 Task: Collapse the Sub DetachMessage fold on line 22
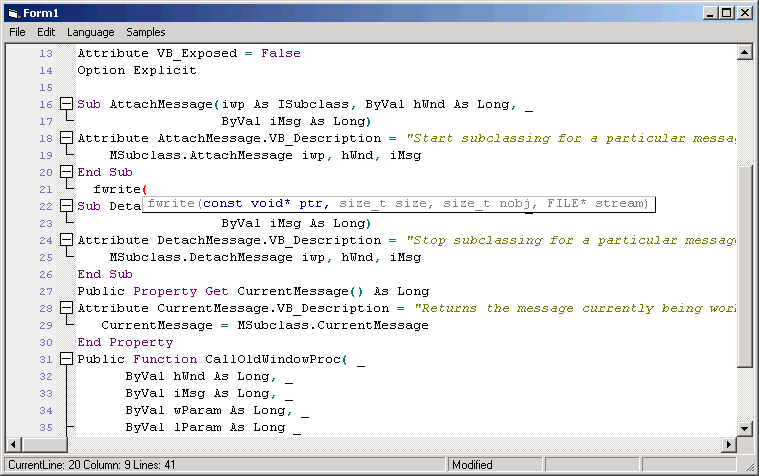[x=66, y=206]
